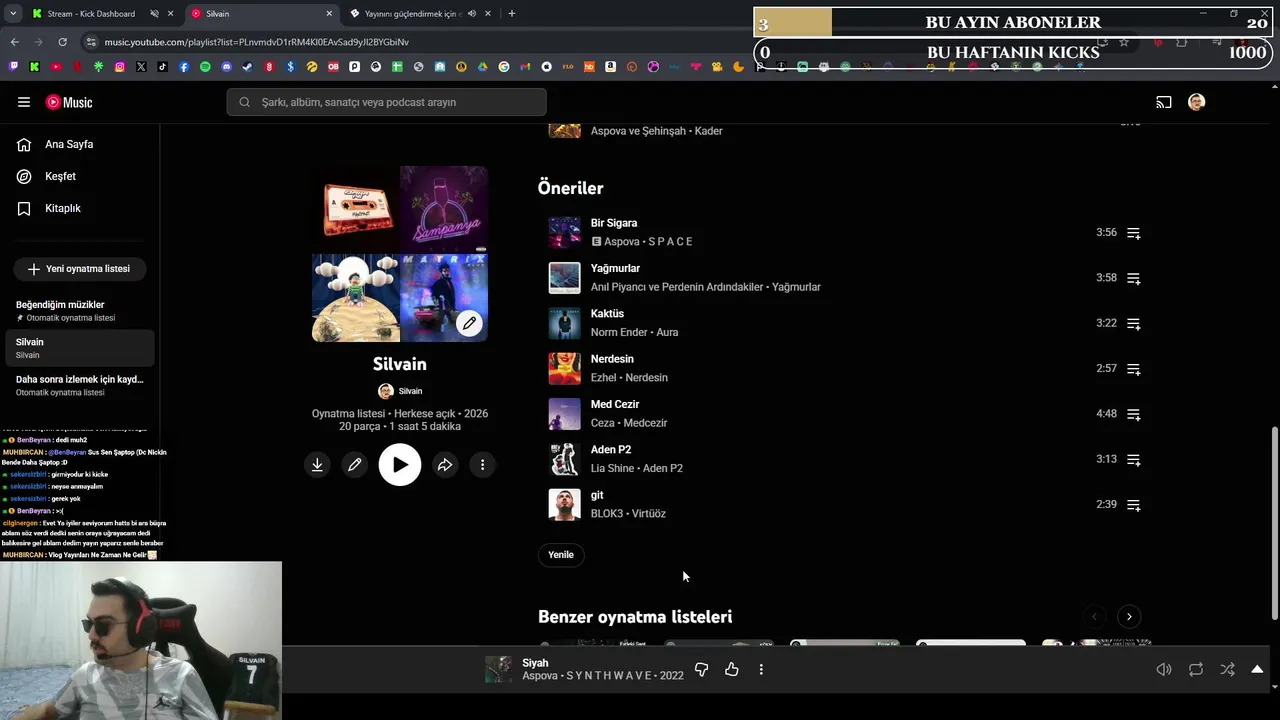The image size is (1280, 720).
Task: Play the Silvain playlist
Action: 400,465
